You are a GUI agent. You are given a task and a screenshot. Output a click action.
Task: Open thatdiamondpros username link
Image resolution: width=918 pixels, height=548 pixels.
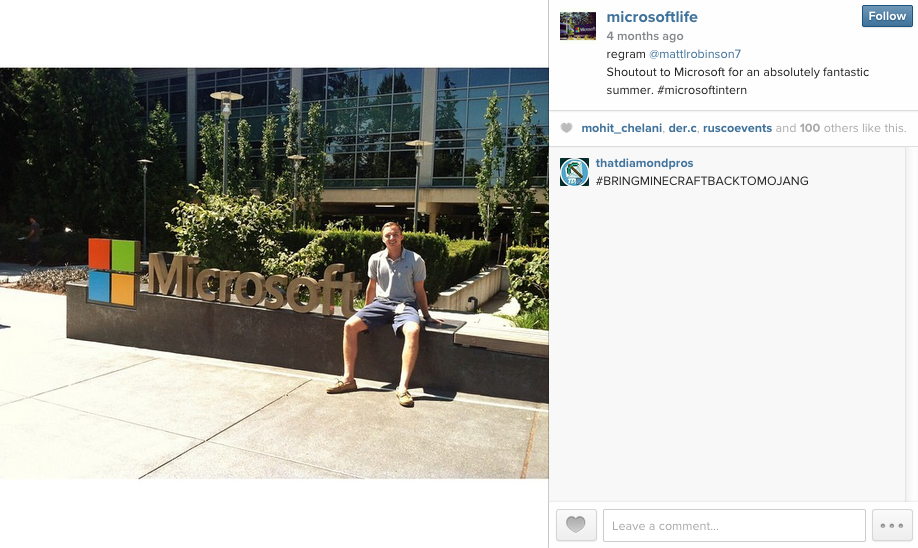coord(644,163)
